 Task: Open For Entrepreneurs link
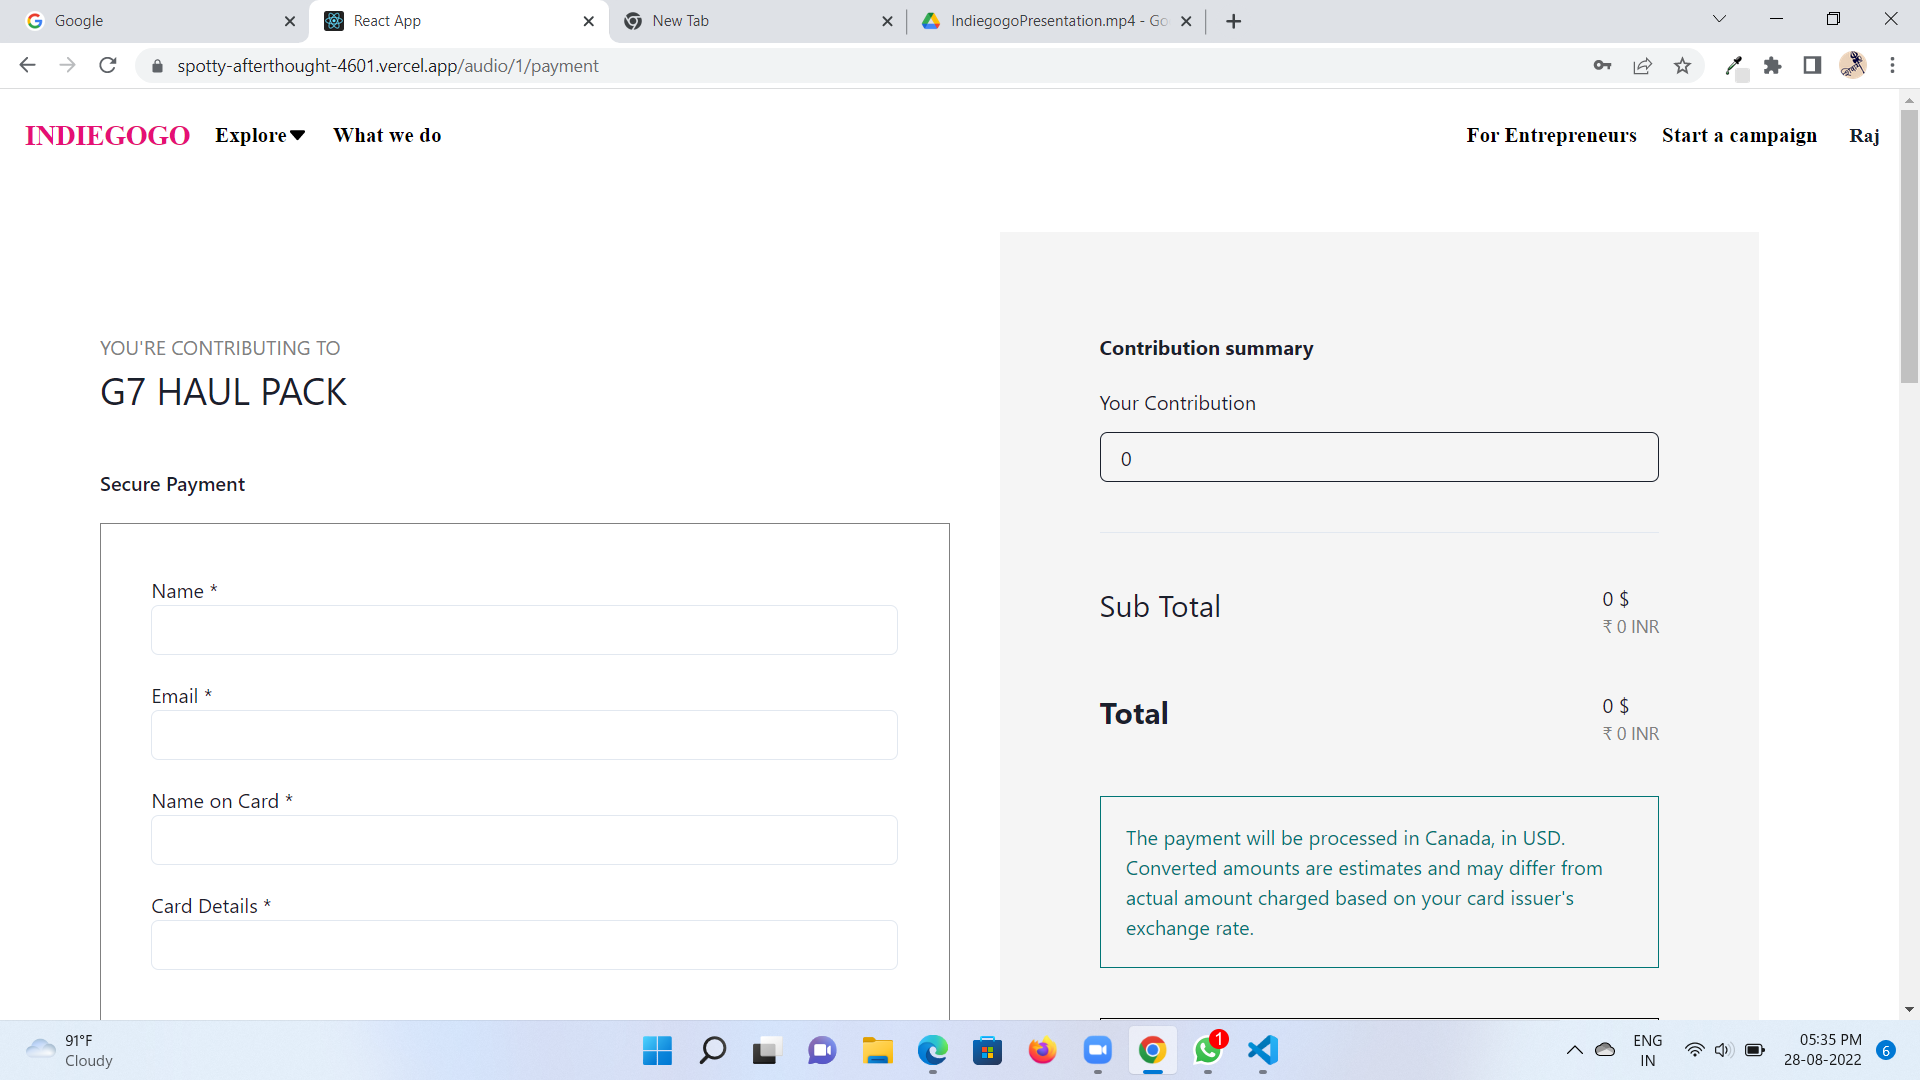pyautogui.click(x=1551, y=135)
